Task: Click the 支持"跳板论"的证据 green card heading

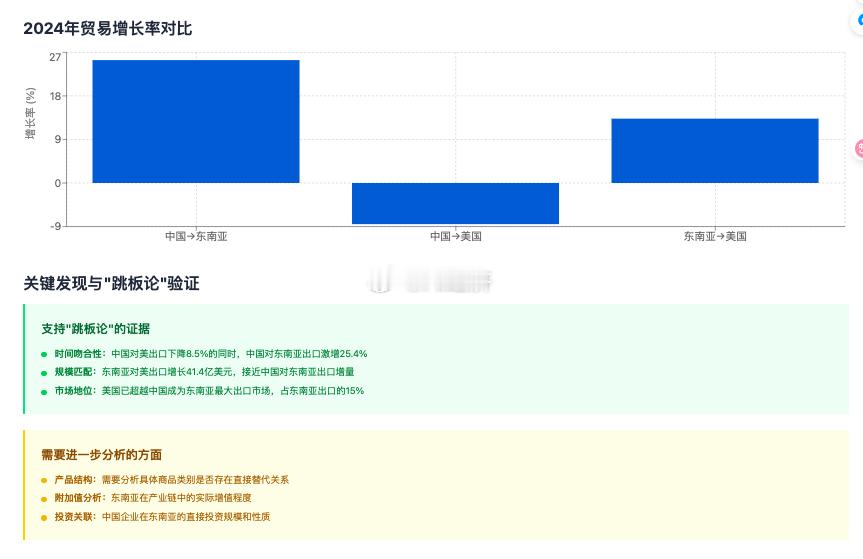Action: pos(96,328)
